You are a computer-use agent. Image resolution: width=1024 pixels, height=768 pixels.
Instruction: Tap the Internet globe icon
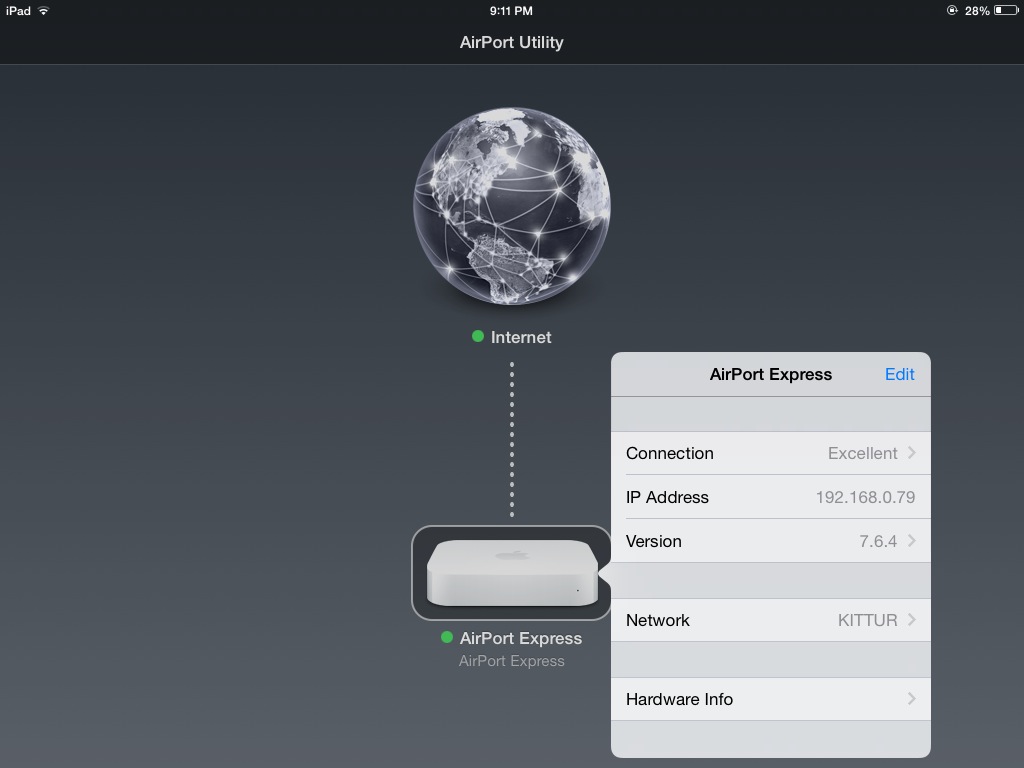511,207
